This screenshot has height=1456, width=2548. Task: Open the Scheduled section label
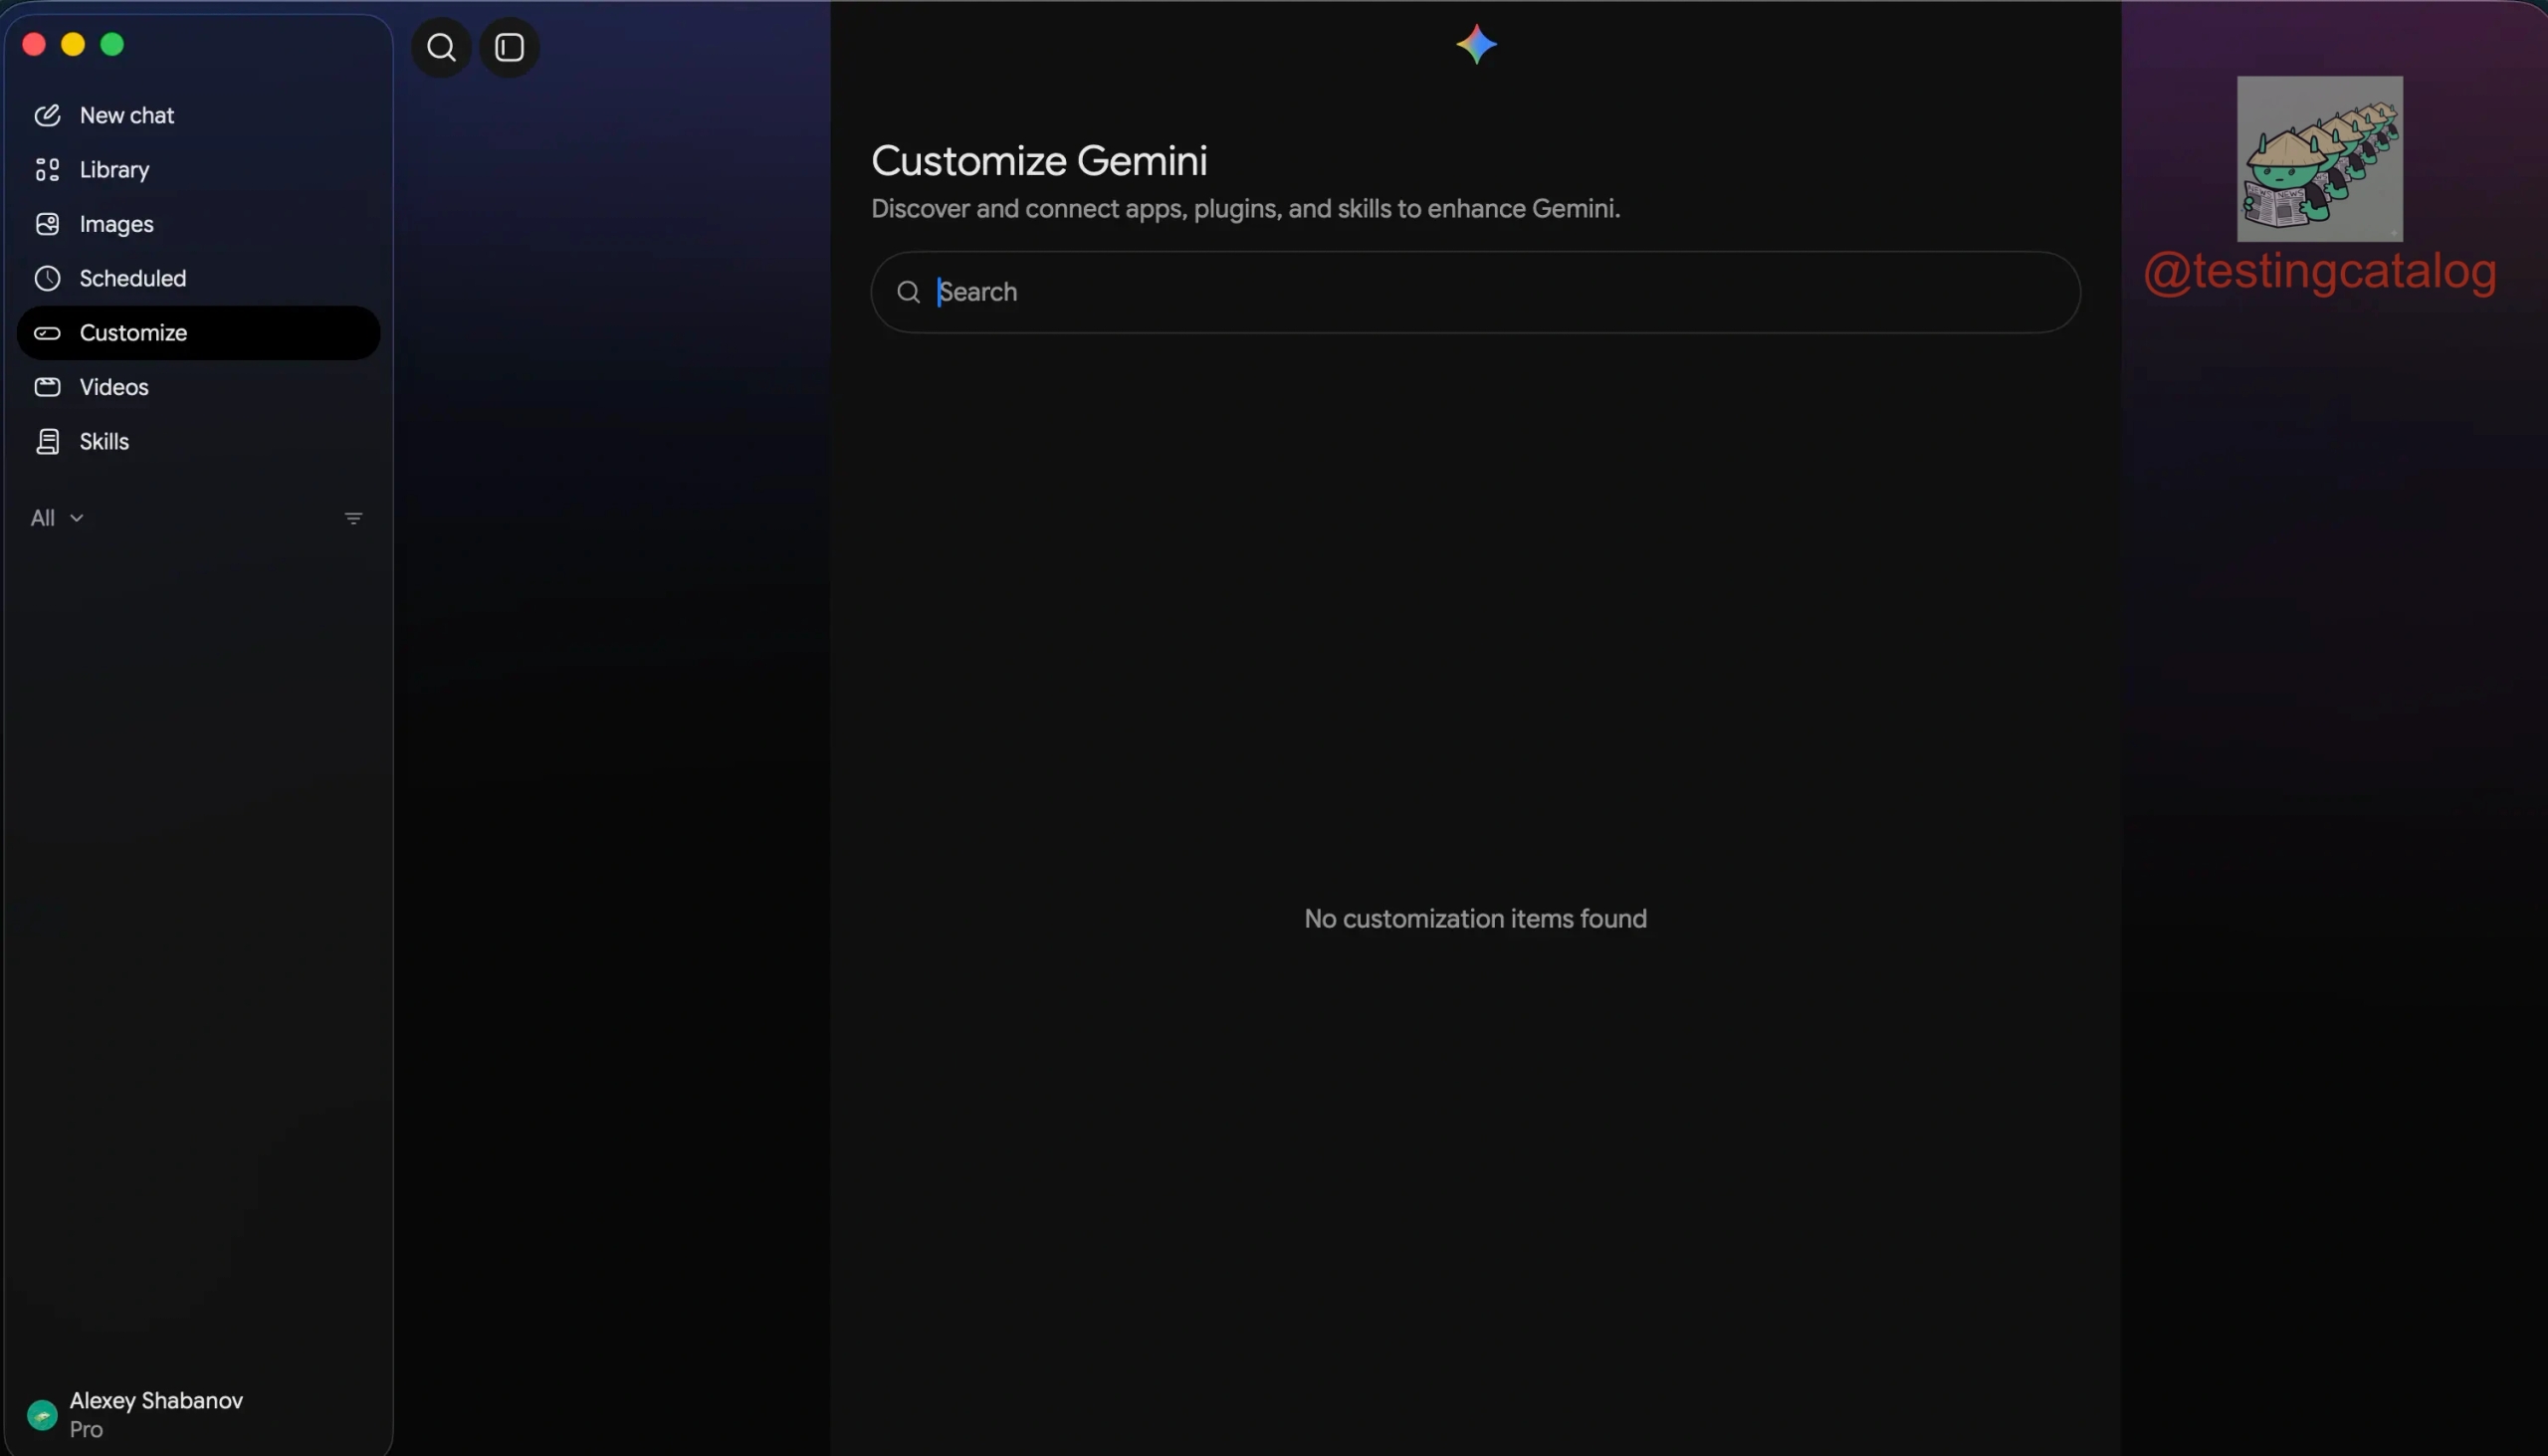pyautogui.click(x=133, y=278)
